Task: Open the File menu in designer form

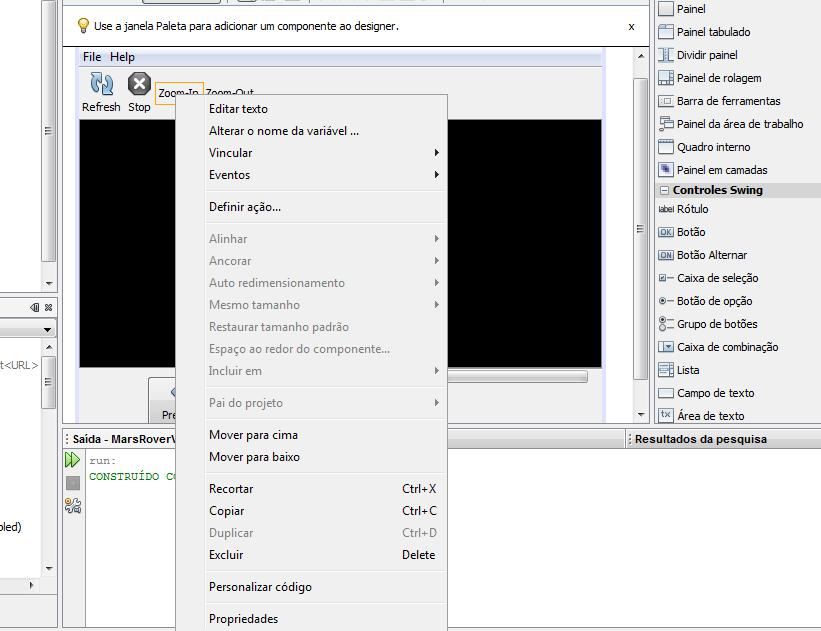Action: pos(92,57)
